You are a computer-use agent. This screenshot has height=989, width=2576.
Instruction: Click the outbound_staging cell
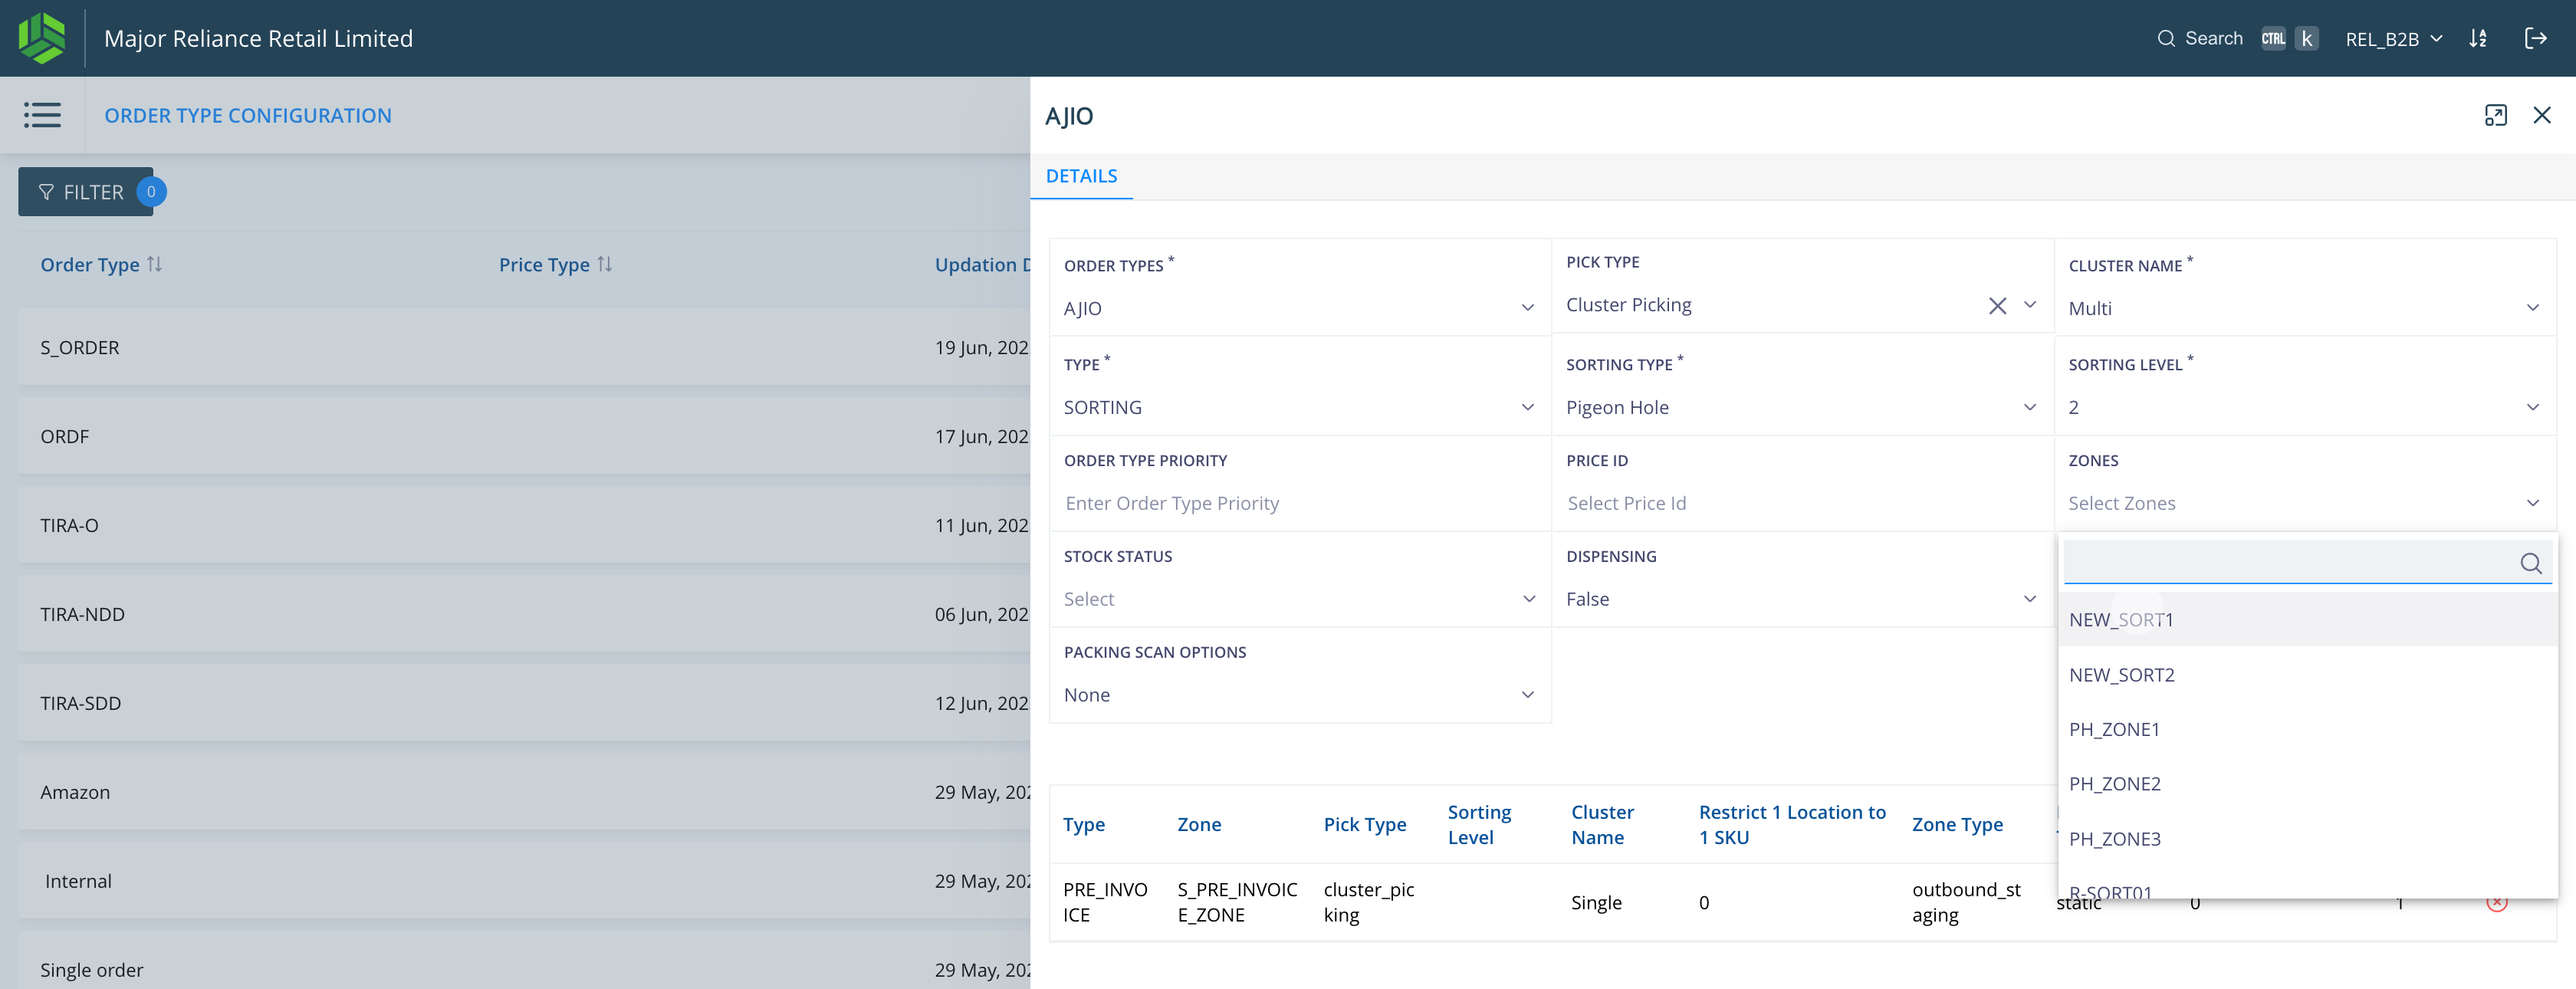1966,902
